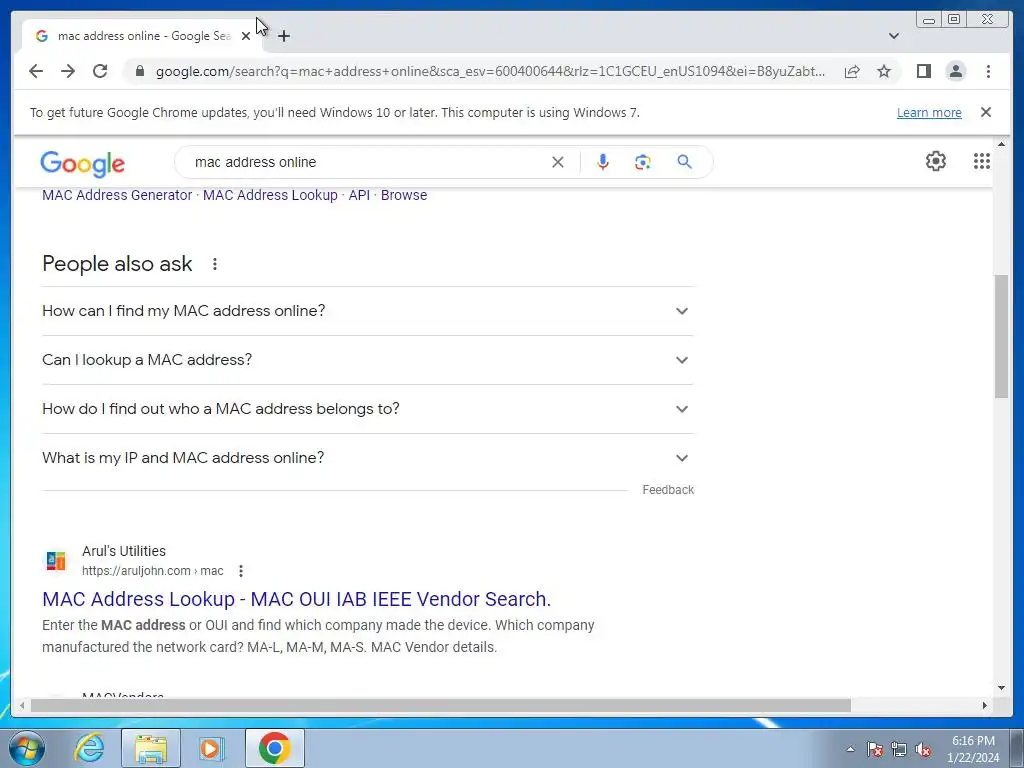
Task: Expand 'Can I lookup a MAC address?'
Action: click(367, 360)
